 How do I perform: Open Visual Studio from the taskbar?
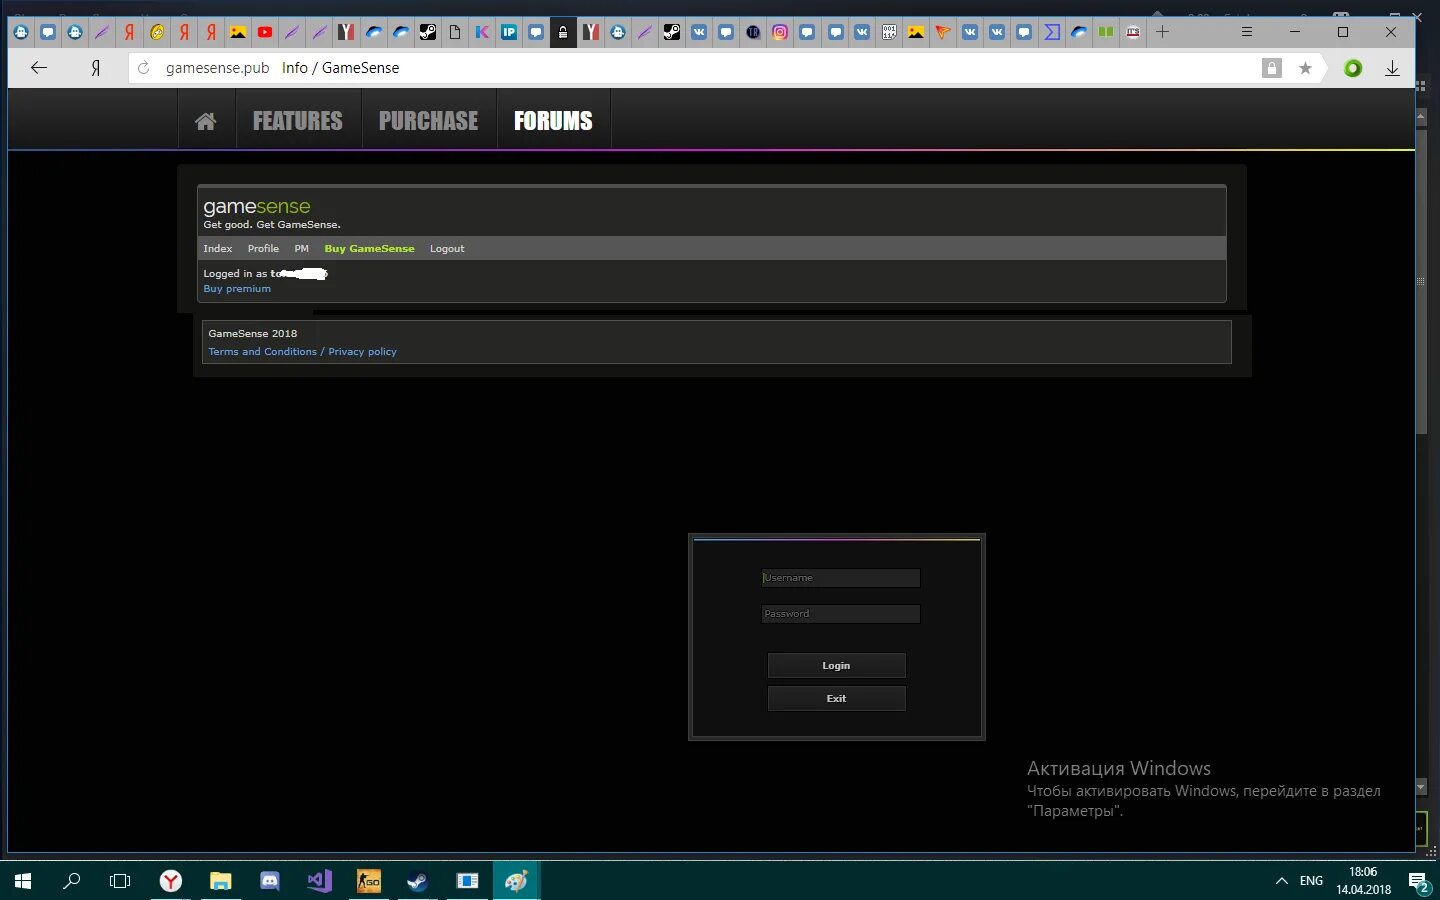pos(319,881)
